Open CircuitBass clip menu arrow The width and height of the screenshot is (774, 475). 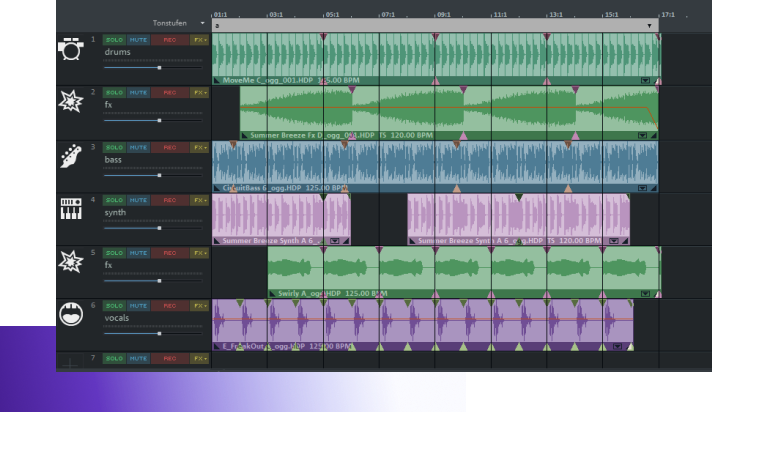click(642, 188)
